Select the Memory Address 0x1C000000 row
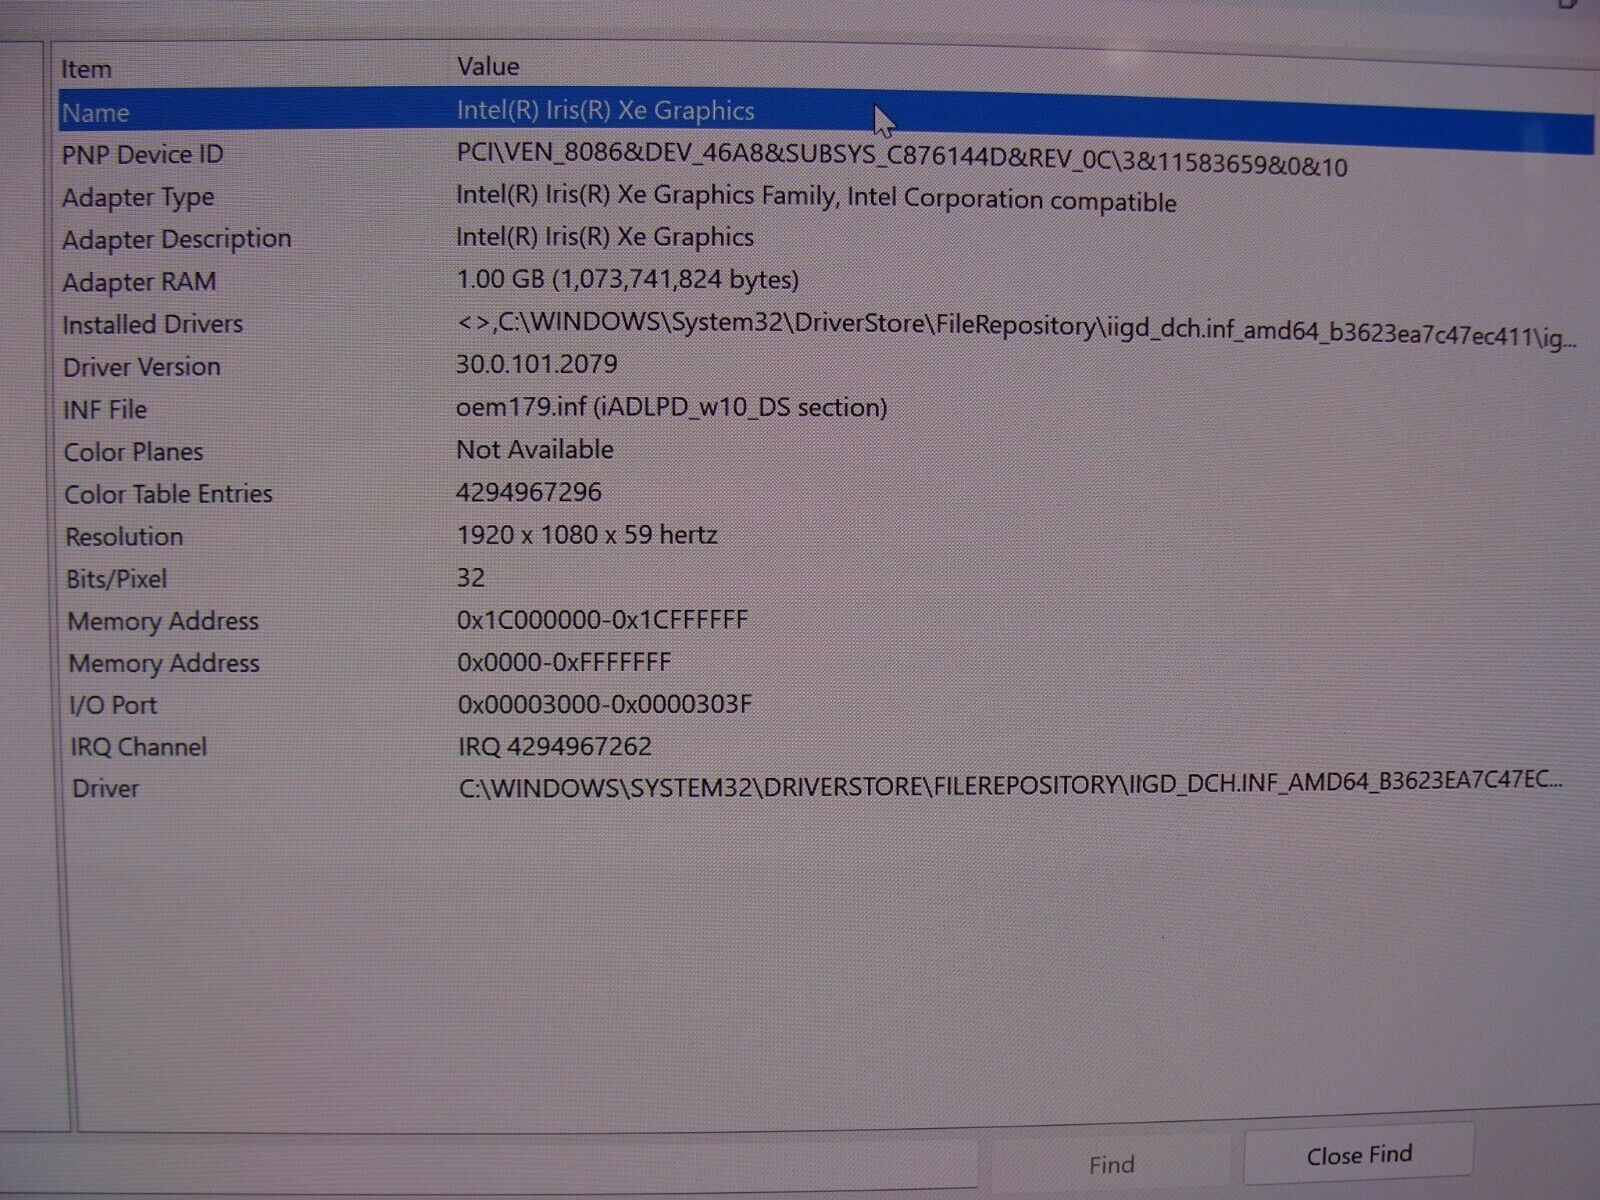This screenshot has width=1600, height=1200. (x=825, y=621)
